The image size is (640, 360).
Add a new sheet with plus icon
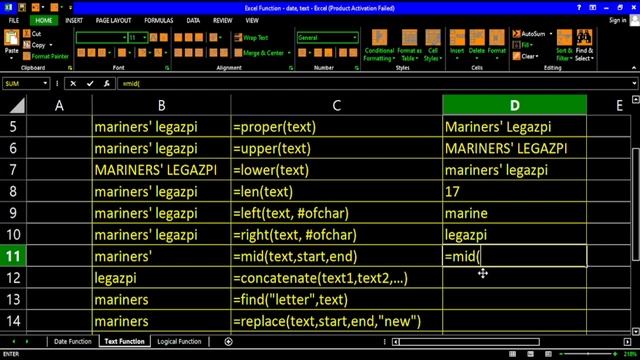coord(229,342)
